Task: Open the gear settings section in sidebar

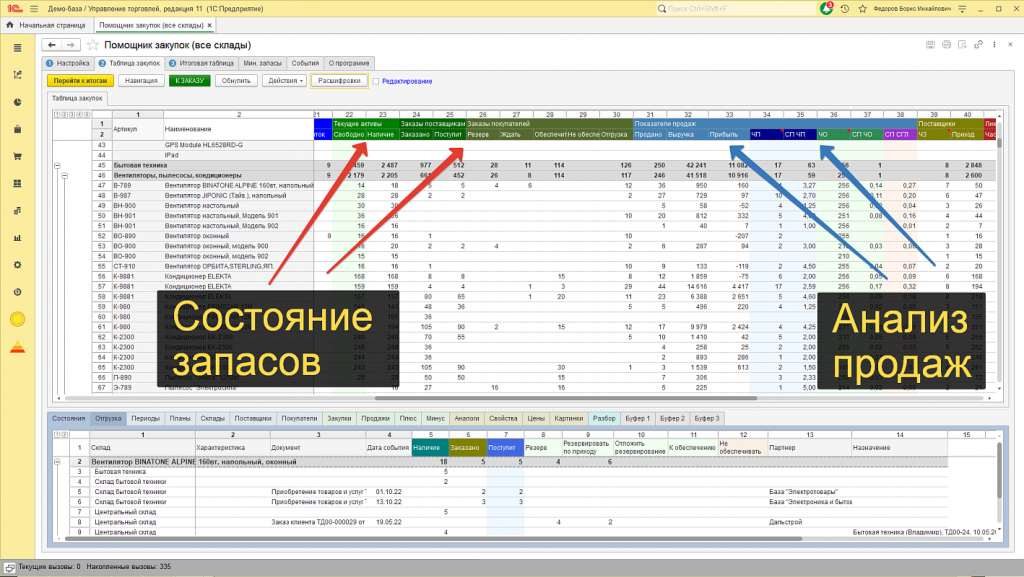Action: coord(18,265)
